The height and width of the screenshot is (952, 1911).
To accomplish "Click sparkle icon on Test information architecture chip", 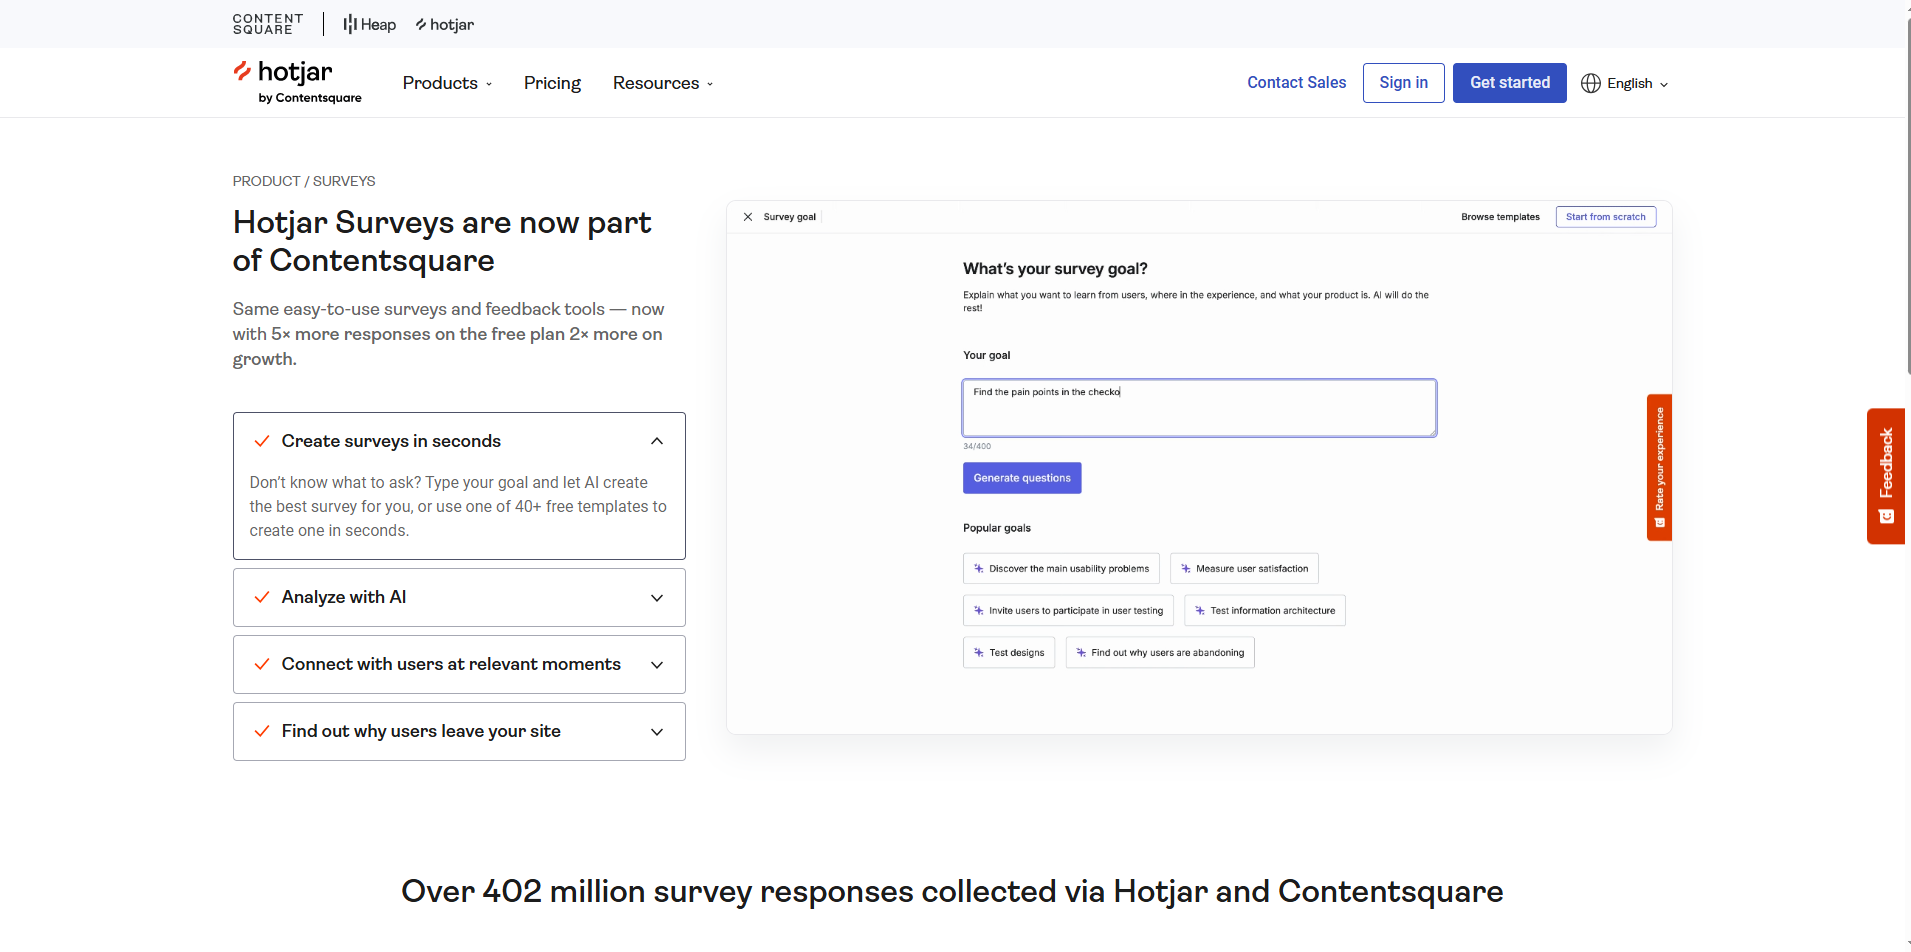I will coord(1200,611).
